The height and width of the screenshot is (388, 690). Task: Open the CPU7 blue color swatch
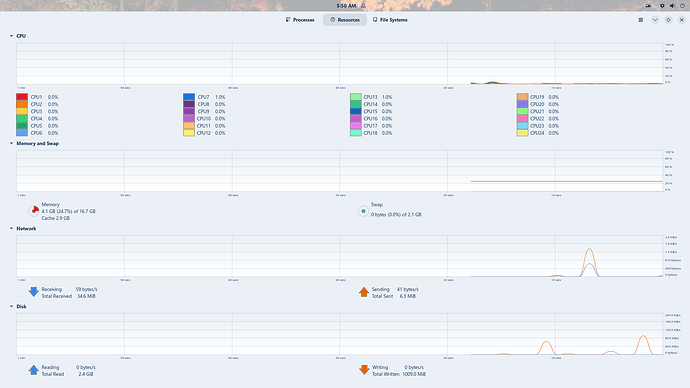coord(189,97)
